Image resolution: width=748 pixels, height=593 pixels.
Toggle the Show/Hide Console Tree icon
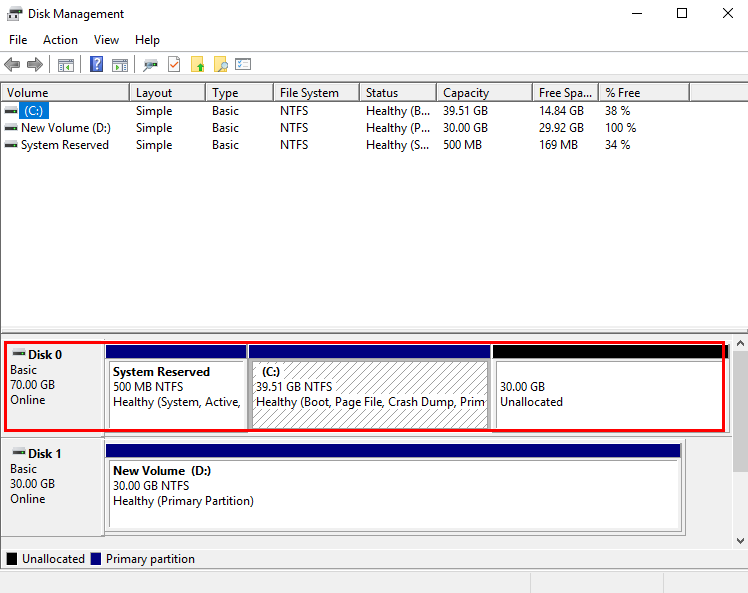(66, 65)
